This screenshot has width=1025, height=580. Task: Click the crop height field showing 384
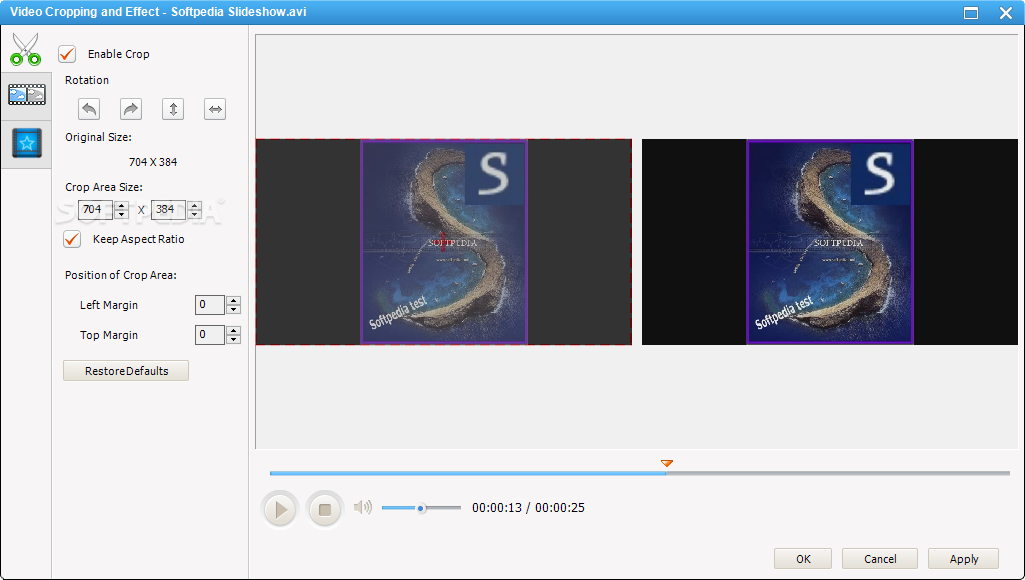[169, 209]
